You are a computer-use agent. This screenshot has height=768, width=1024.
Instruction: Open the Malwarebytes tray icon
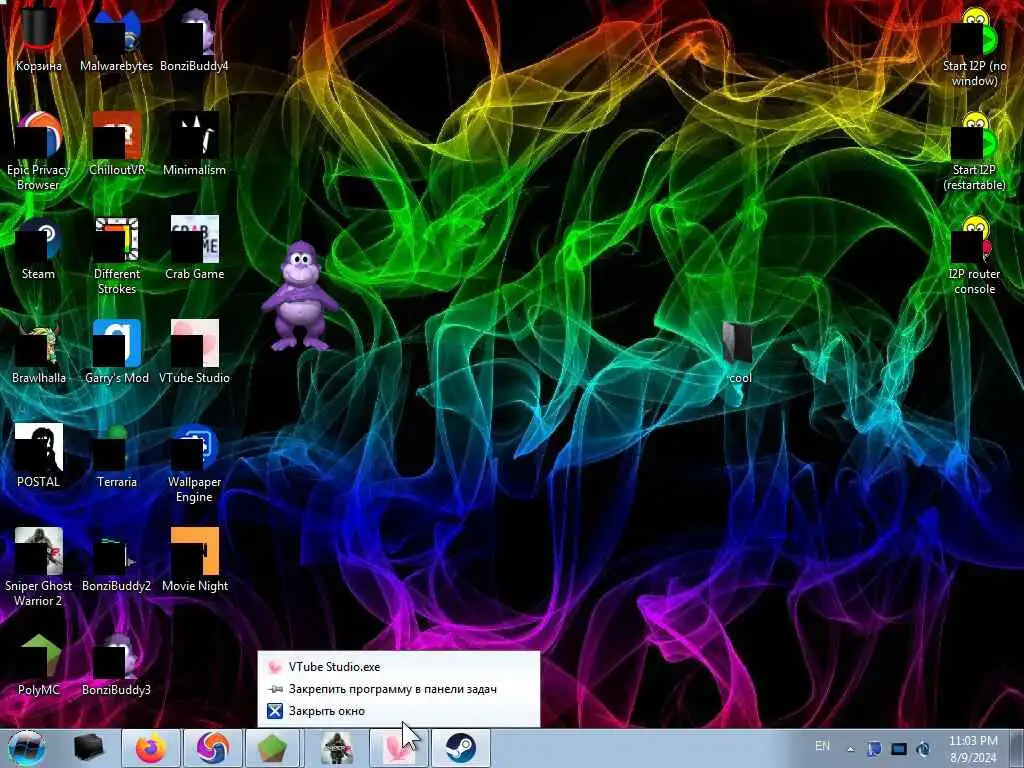[874, 749]
